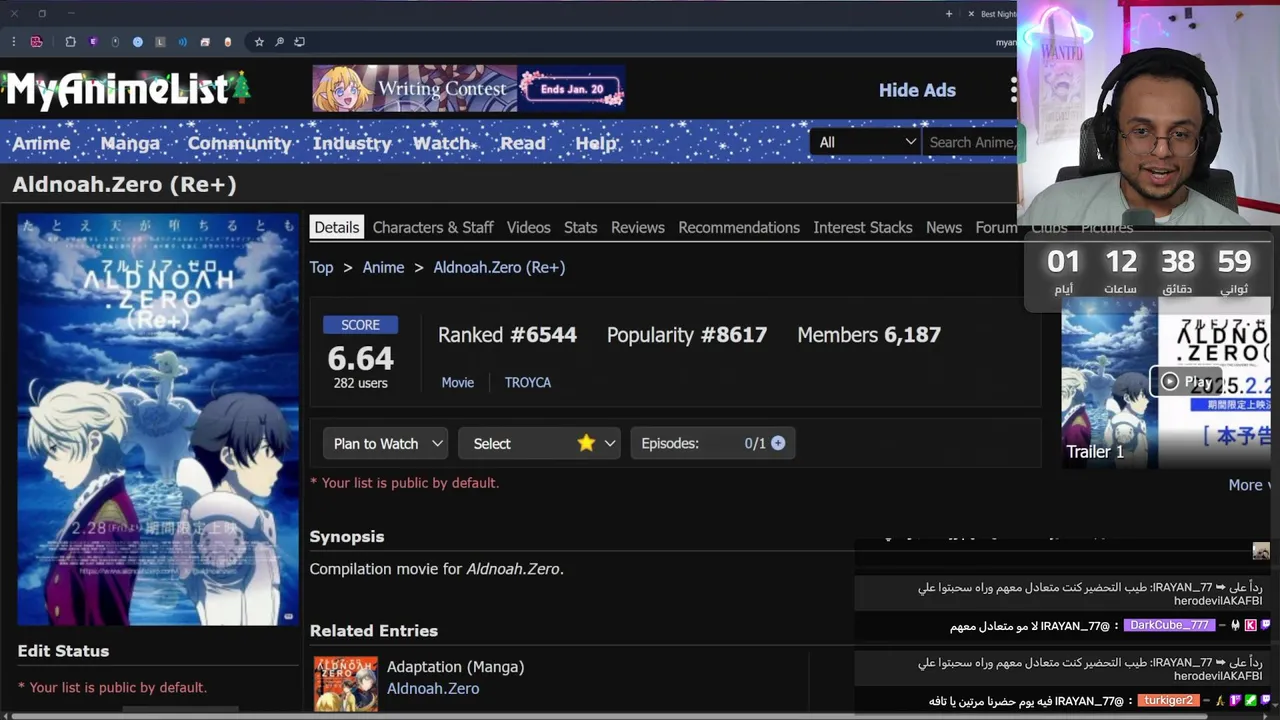Switch to the Forum tab

996,227
